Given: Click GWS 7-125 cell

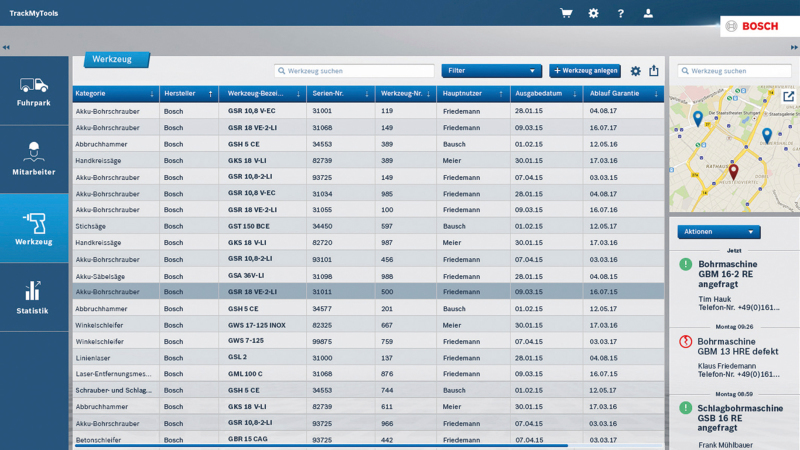Looking at the screenshot, I should [245, 341].
